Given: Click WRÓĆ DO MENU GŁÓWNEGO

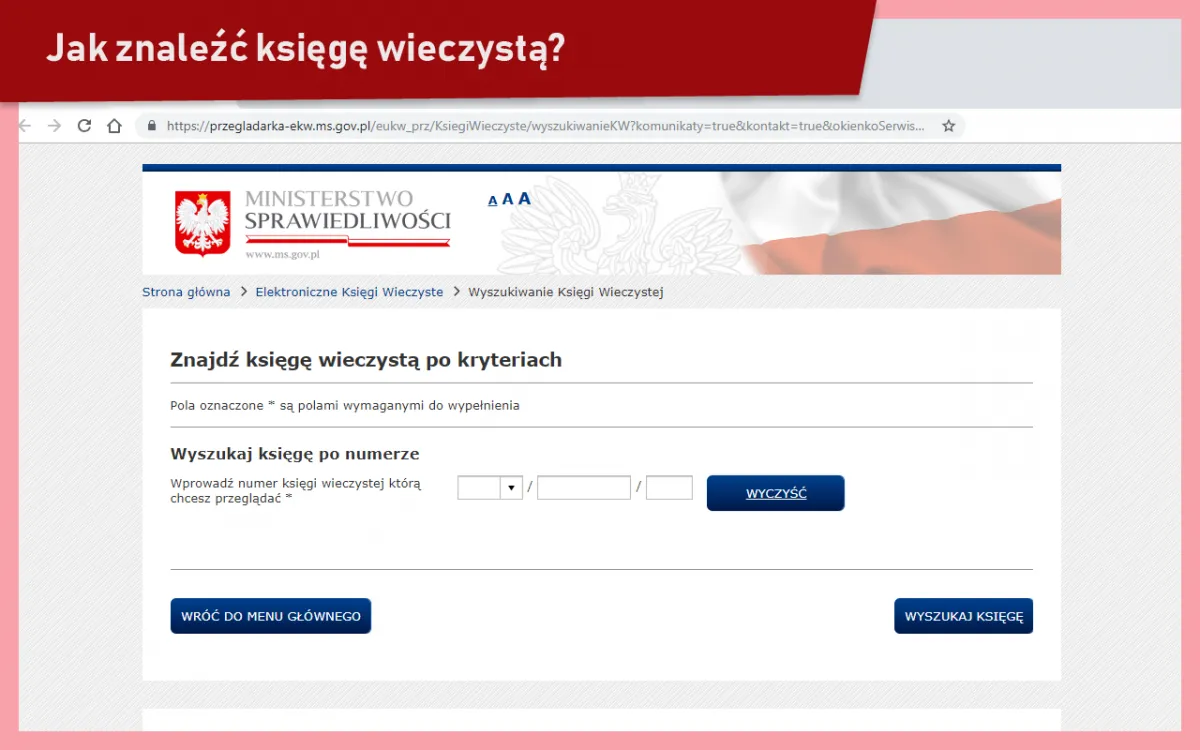Looking at the screenshot, I should pyautogui.click(x=270, y=616).
